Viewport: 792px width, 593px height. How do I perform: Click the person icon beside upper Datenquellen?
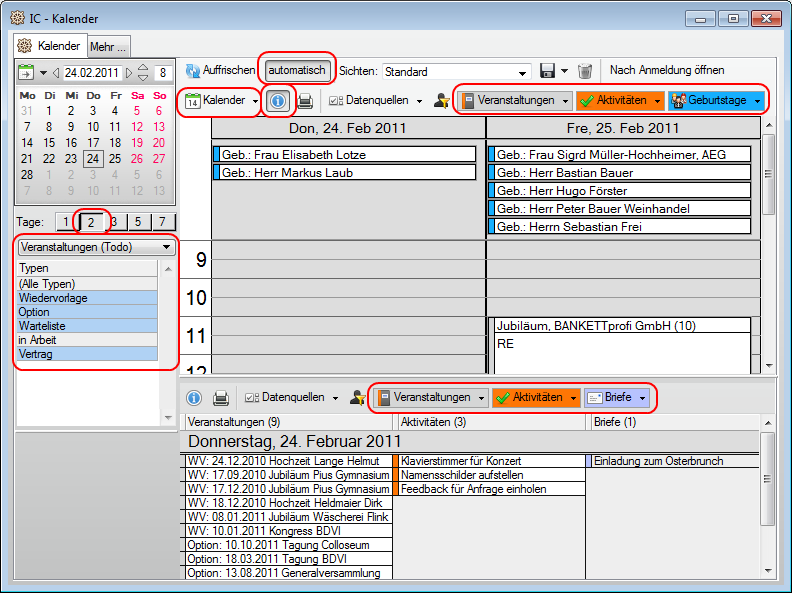pyautogui.click(x=441, y=101)
